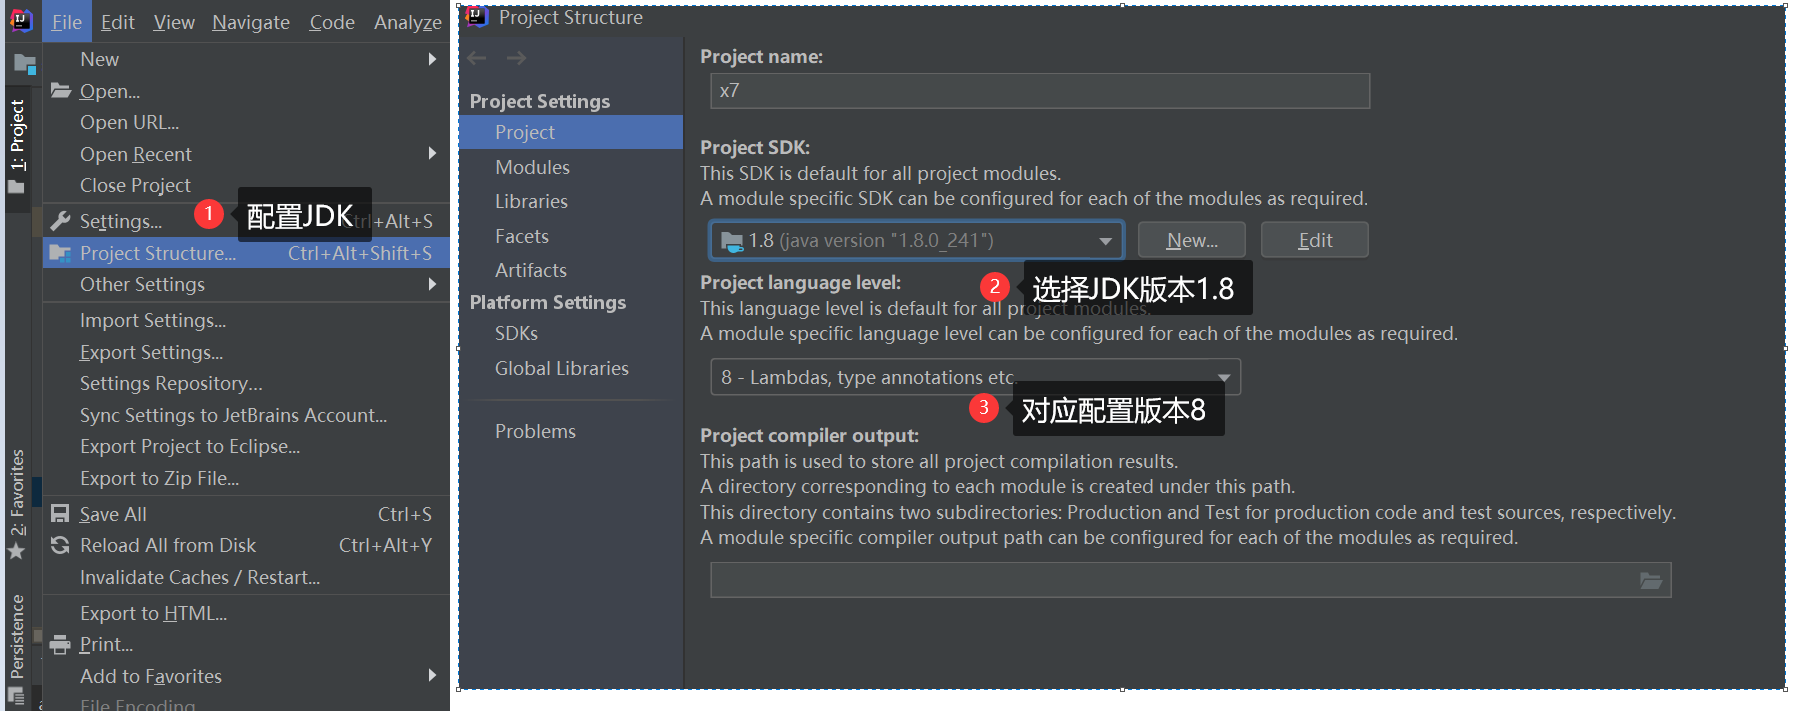
Task: Select Modules in Project Settings
Action: coord(532,167)
